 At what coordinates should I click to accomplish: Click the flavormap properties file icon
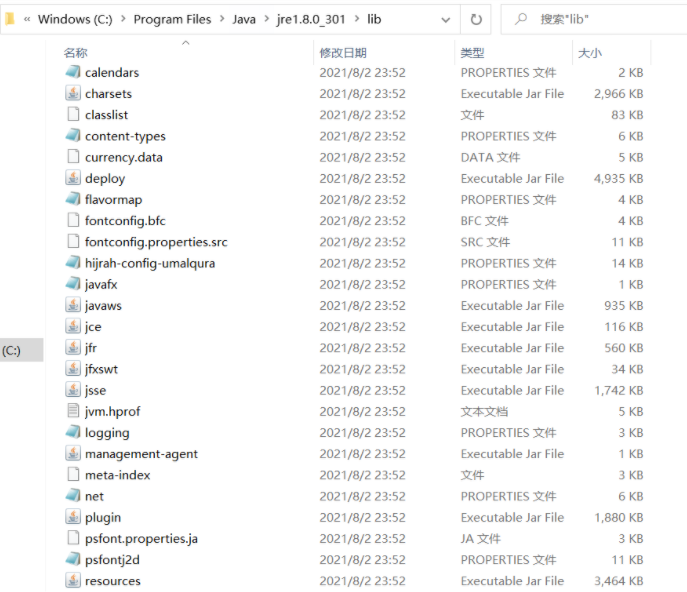coord(73,199)
